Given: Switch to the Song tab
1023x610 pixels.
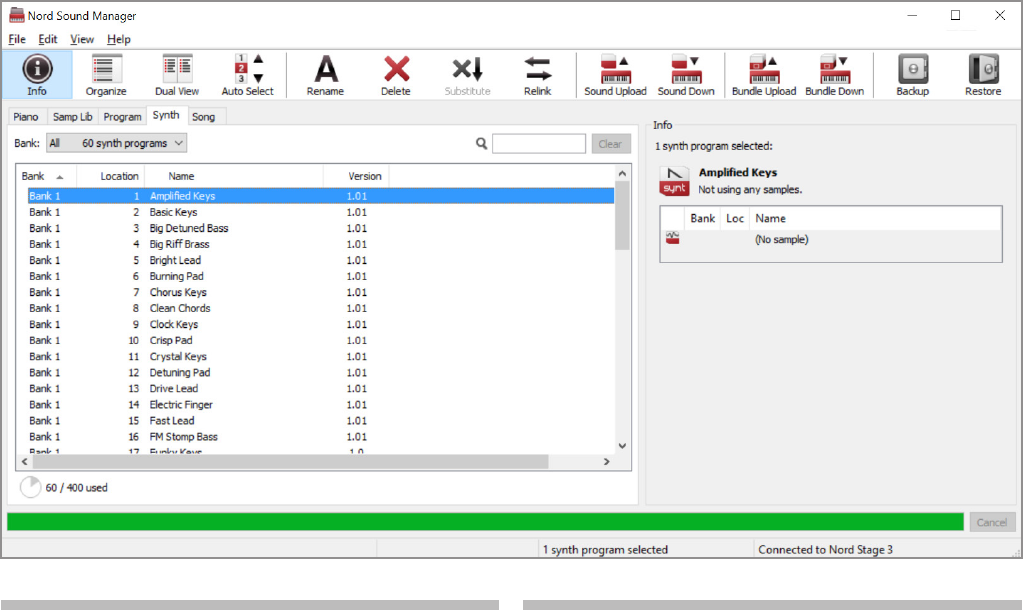Looking at the screenshot, I should pos(204,117).
